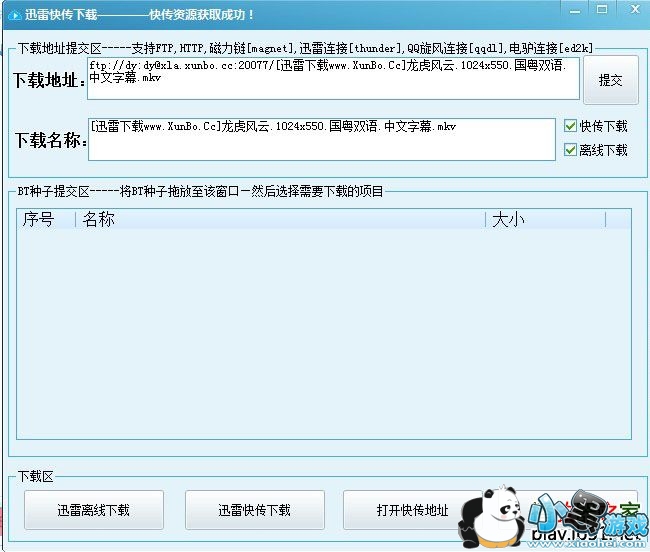Screen dimensions: 650x552
Task: Click the 序号 column header
Action: 46,219
